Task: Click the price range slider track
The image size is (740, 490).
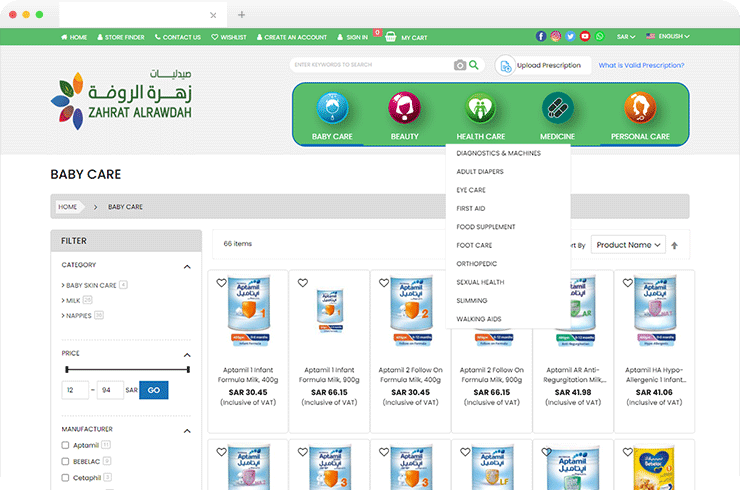Action: tap(127, 369)
